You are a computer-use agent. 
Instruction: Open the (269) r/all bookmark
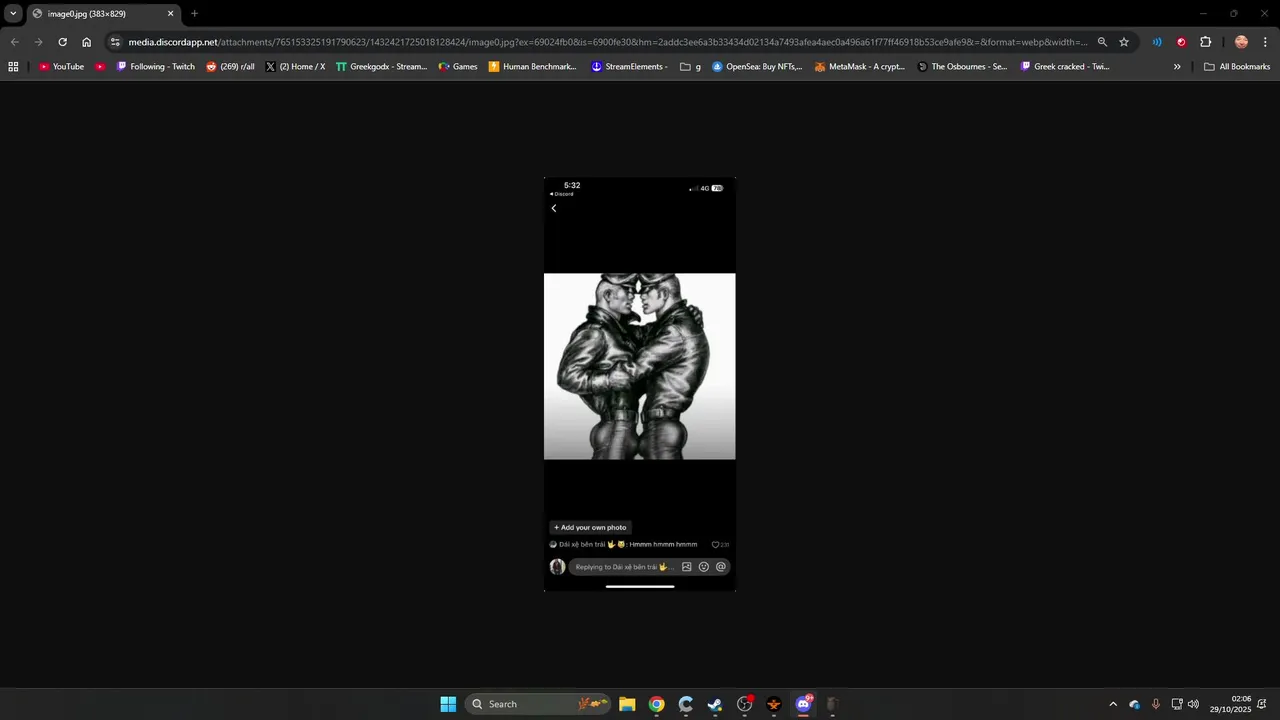click(230, 67)
